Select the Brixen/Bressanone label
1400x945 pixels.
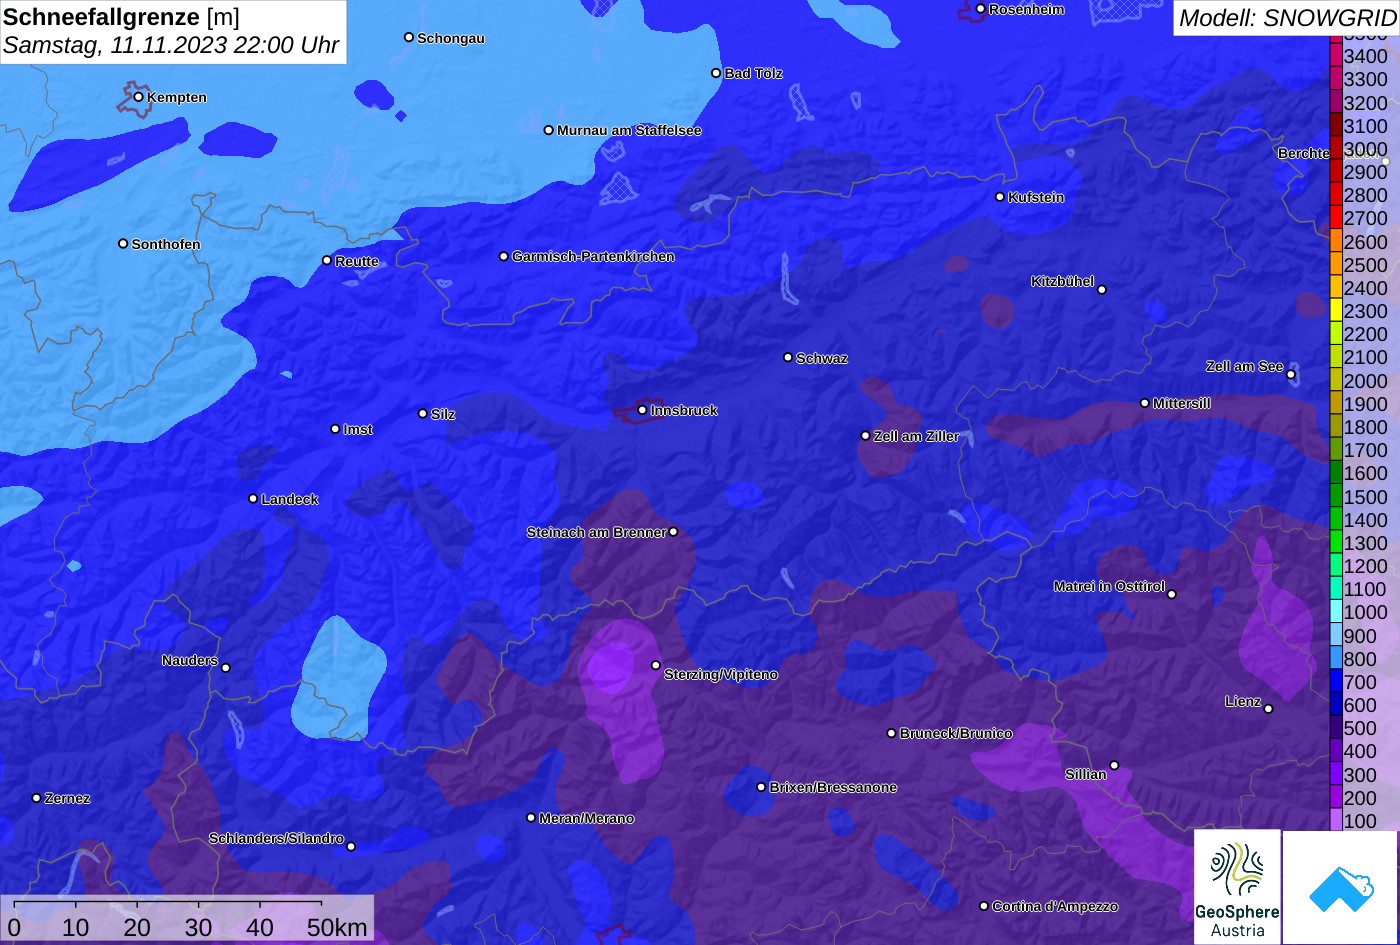(833, 787)
